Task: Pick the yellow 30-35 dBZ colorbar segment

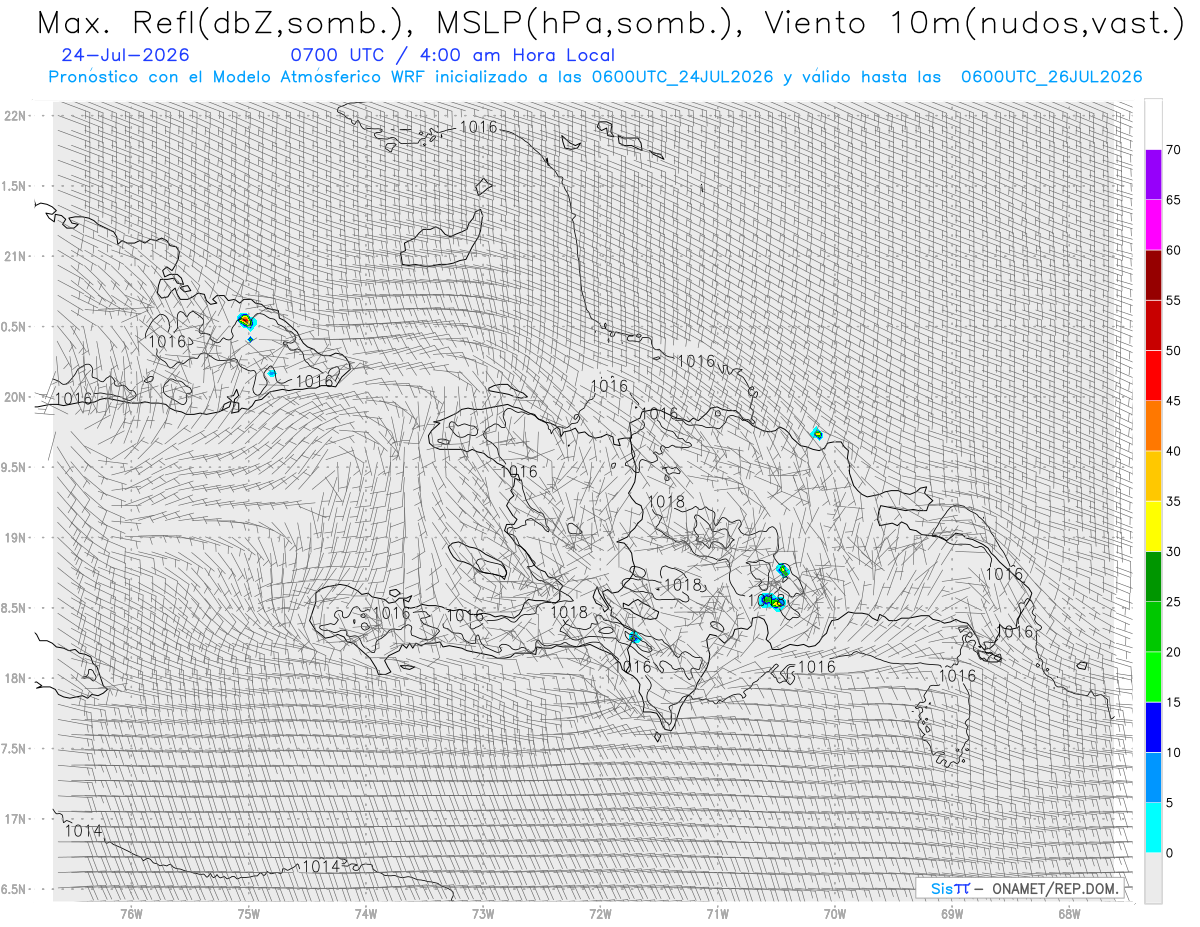Action: pyautogui.click(x=1153, y=527)
